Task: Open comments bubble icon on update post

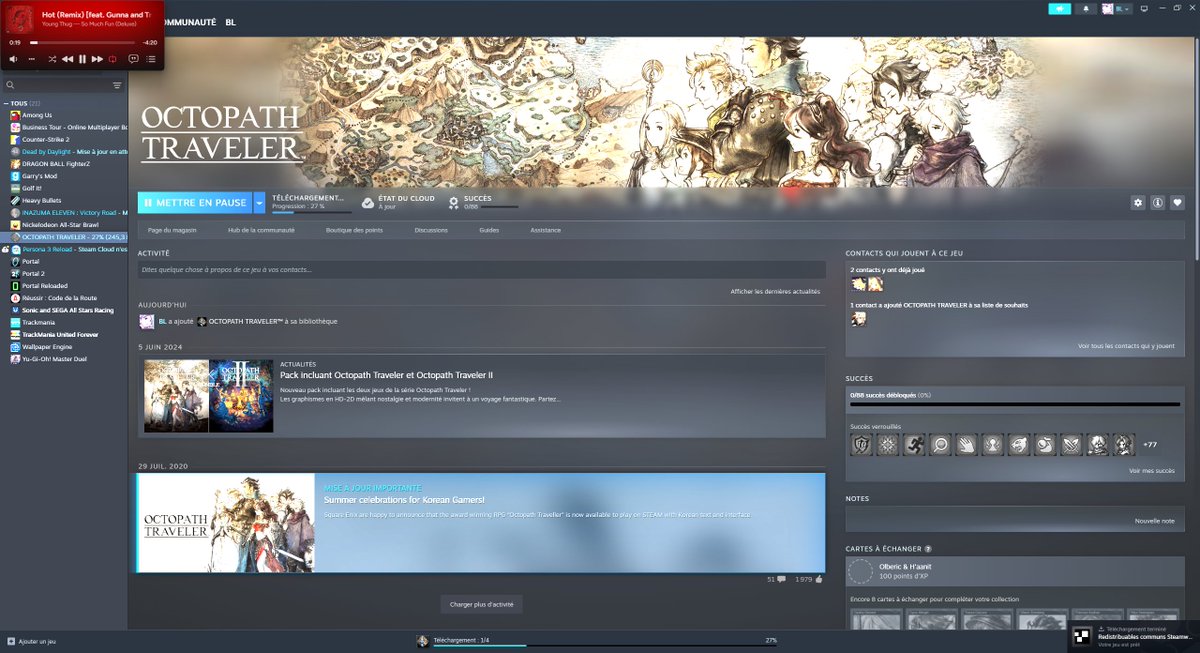Action: pyautogui.click(x=780, y=579)
